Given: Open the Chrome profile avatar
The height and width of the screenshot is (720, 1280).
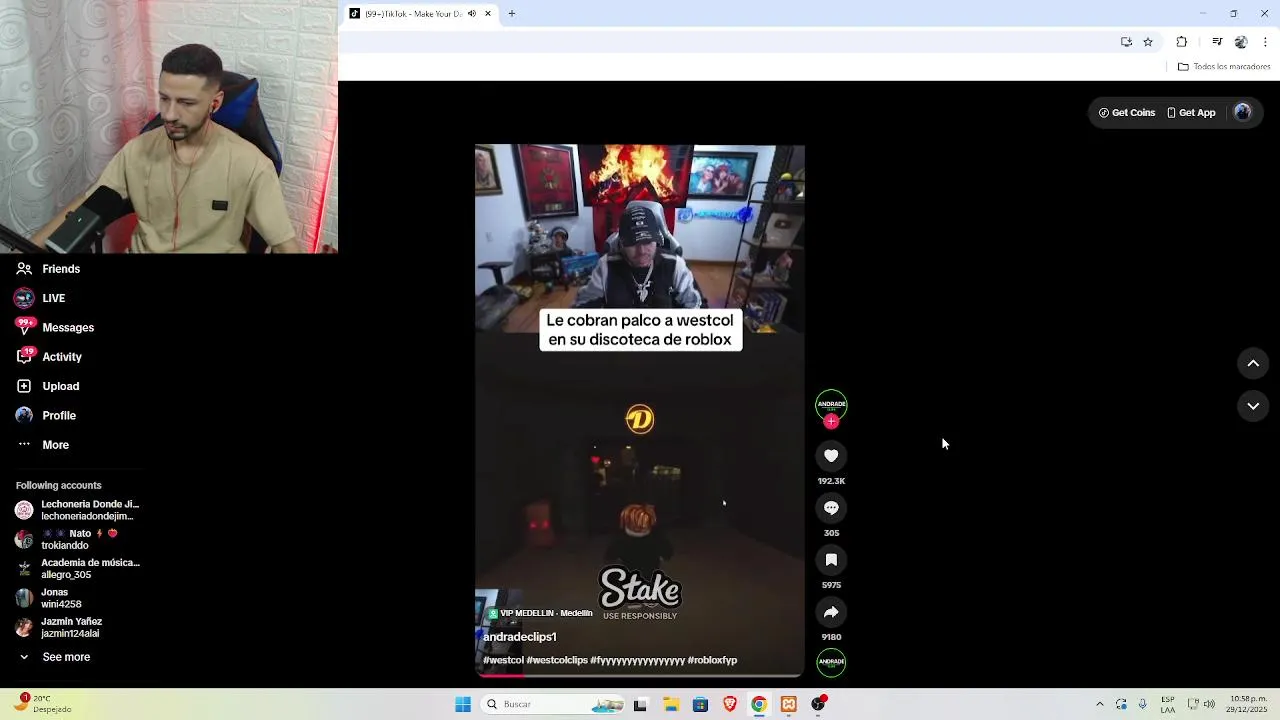Looking at the screenshot, I should pyautogui.click(x=1241, y=42).
